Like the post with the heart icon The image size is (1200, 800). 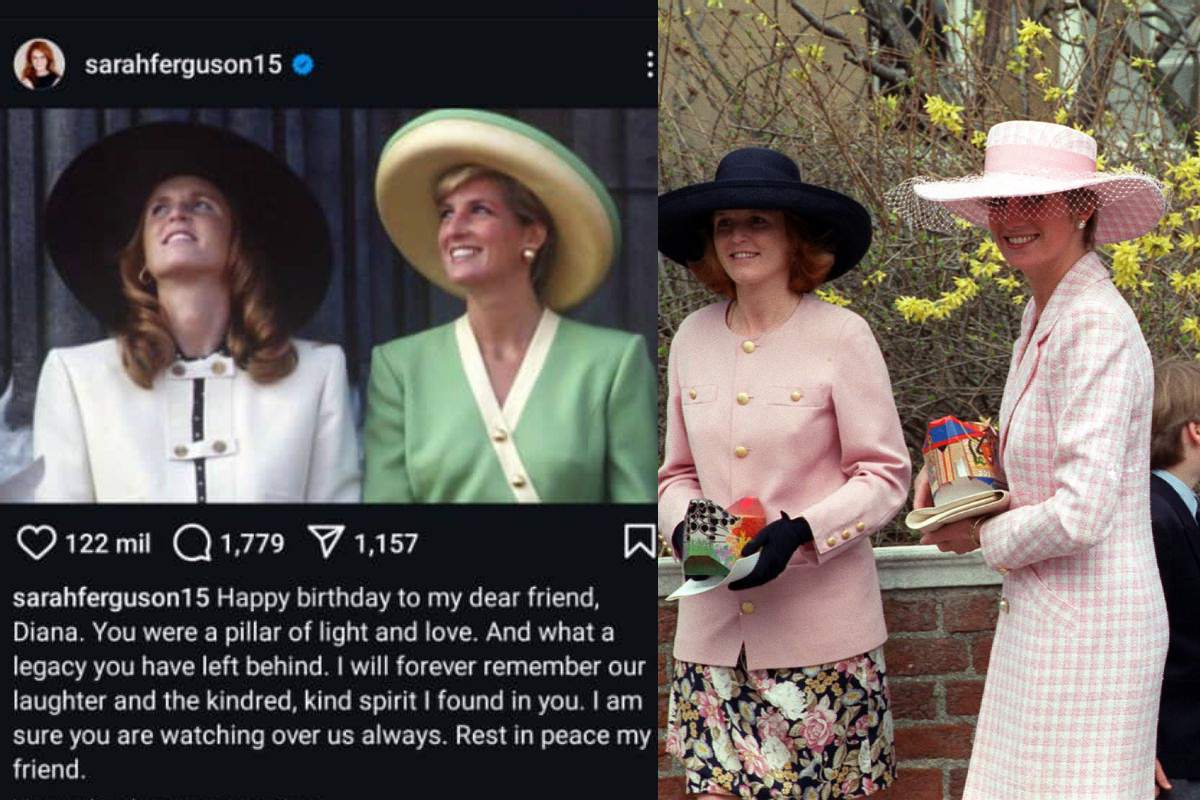37,542
